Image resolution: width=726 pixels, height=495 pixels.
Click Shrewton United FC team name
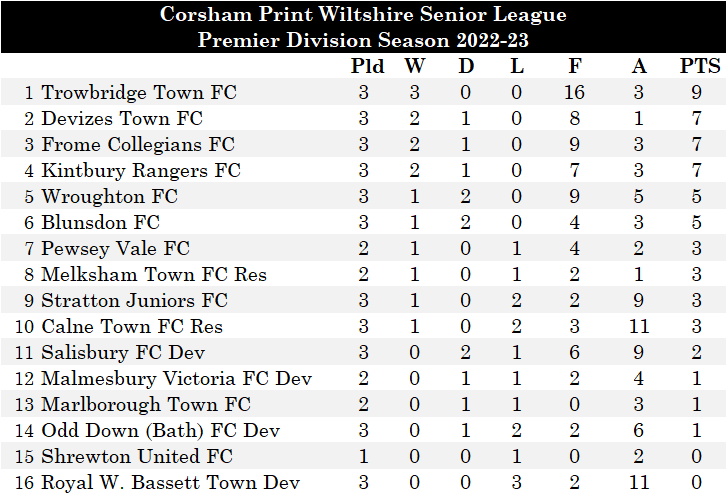pyautogui.click(x=137, y=456)
